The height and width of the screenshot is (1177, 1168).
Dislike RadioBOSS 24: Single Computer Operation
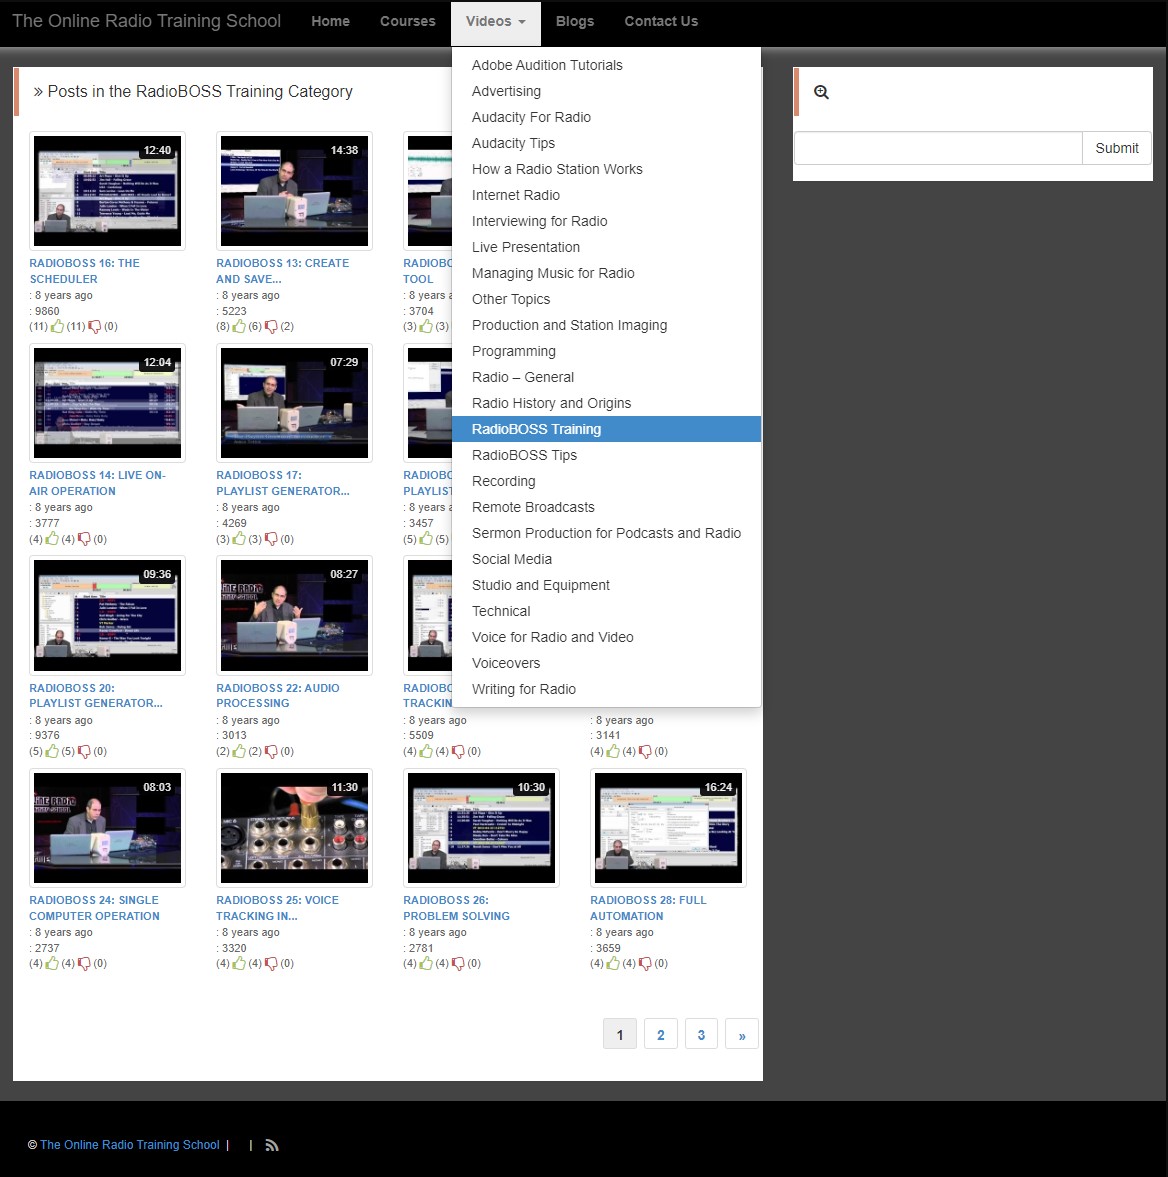(84, 965)
